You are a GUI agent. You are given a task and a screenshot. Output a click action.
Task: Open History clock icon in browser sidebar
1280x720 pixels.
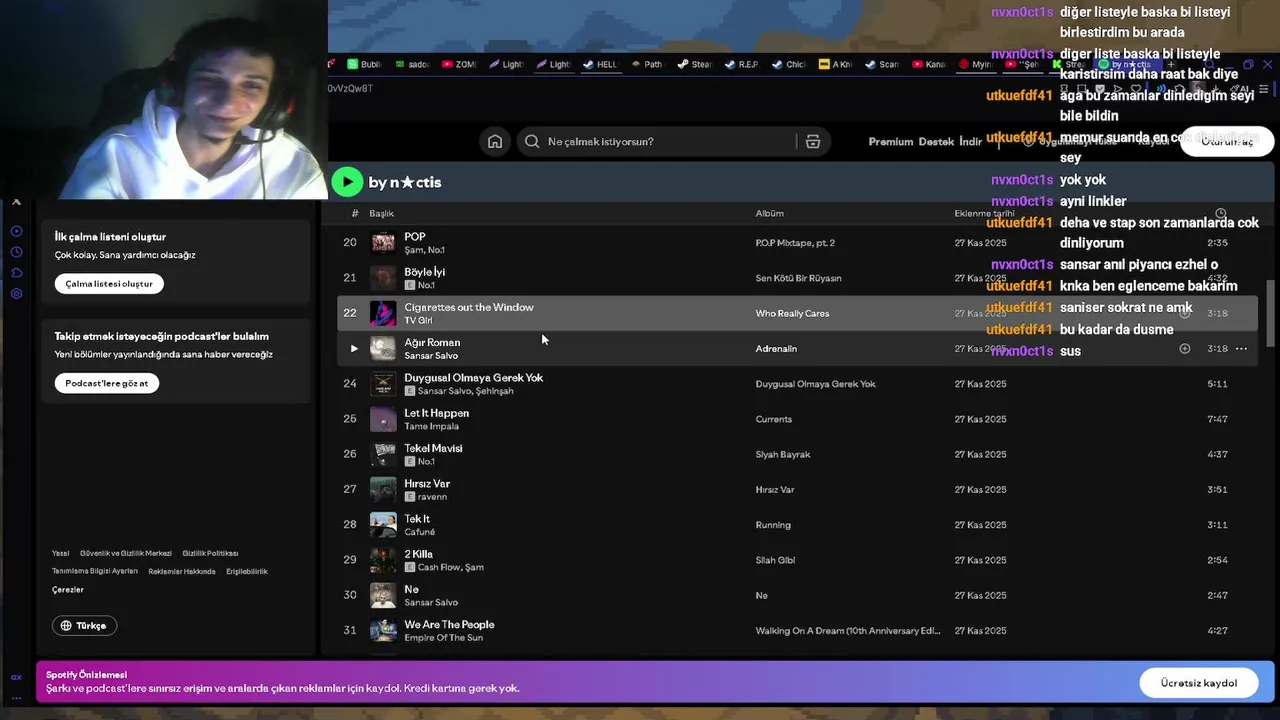tap(16, 252)
